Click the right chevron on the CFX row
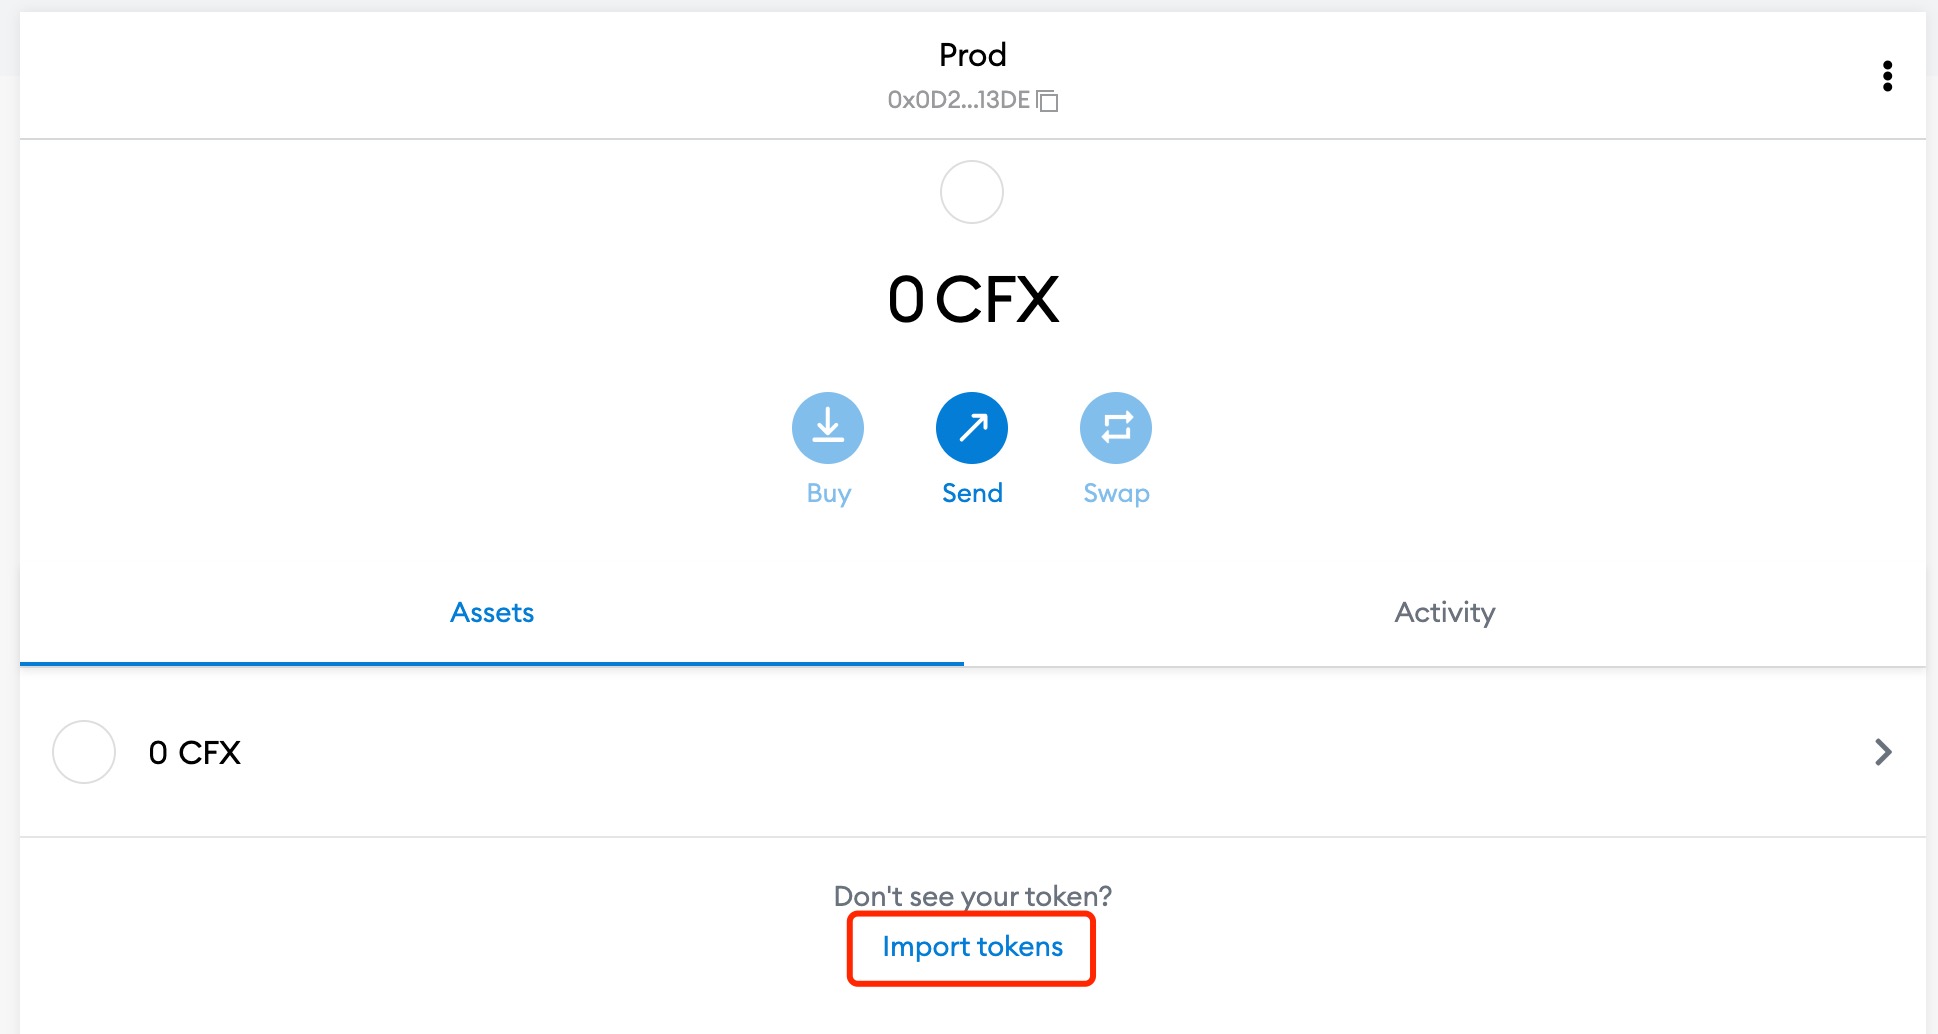The width and height of the screenshot is (1938, 1034). [x=1883, y=752]
